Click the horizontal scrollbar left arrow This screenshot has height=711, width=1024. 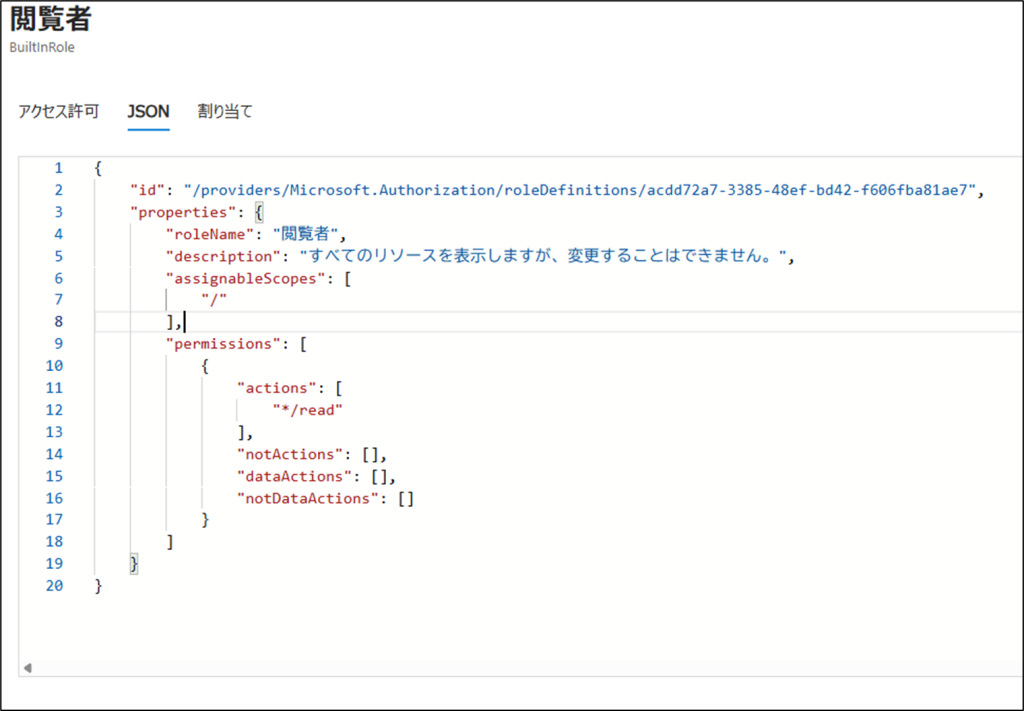(x=27, y=667)
